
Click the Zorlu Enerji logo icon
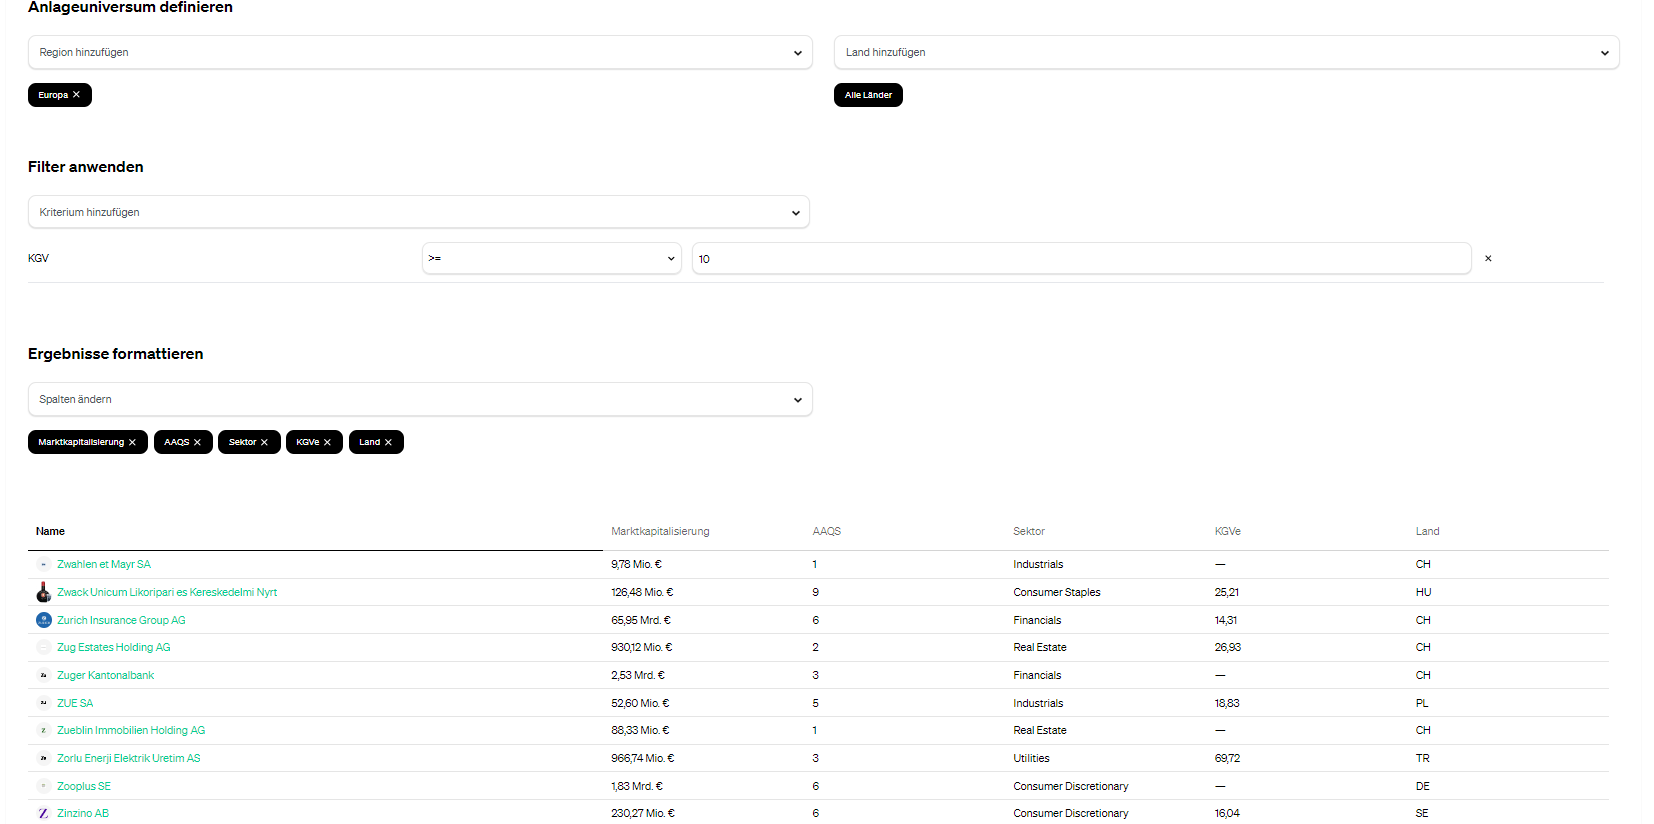coord(44,758)
